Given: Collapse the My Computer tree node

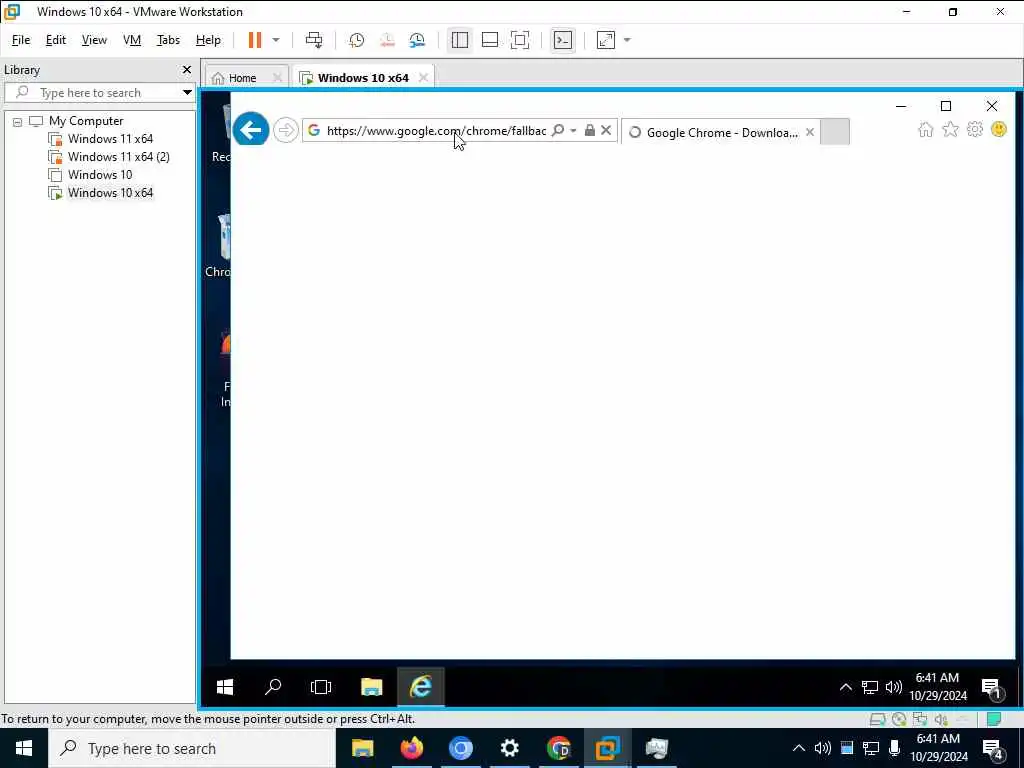Looking at the screenshot, I should pos(18,121).
